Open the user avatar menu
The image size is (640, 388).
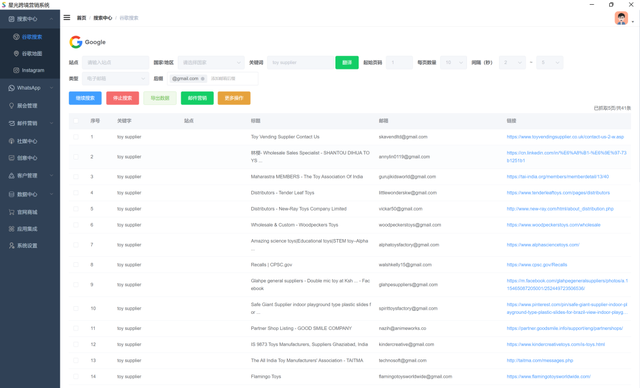pyautogui.click(x=621, y=18)
